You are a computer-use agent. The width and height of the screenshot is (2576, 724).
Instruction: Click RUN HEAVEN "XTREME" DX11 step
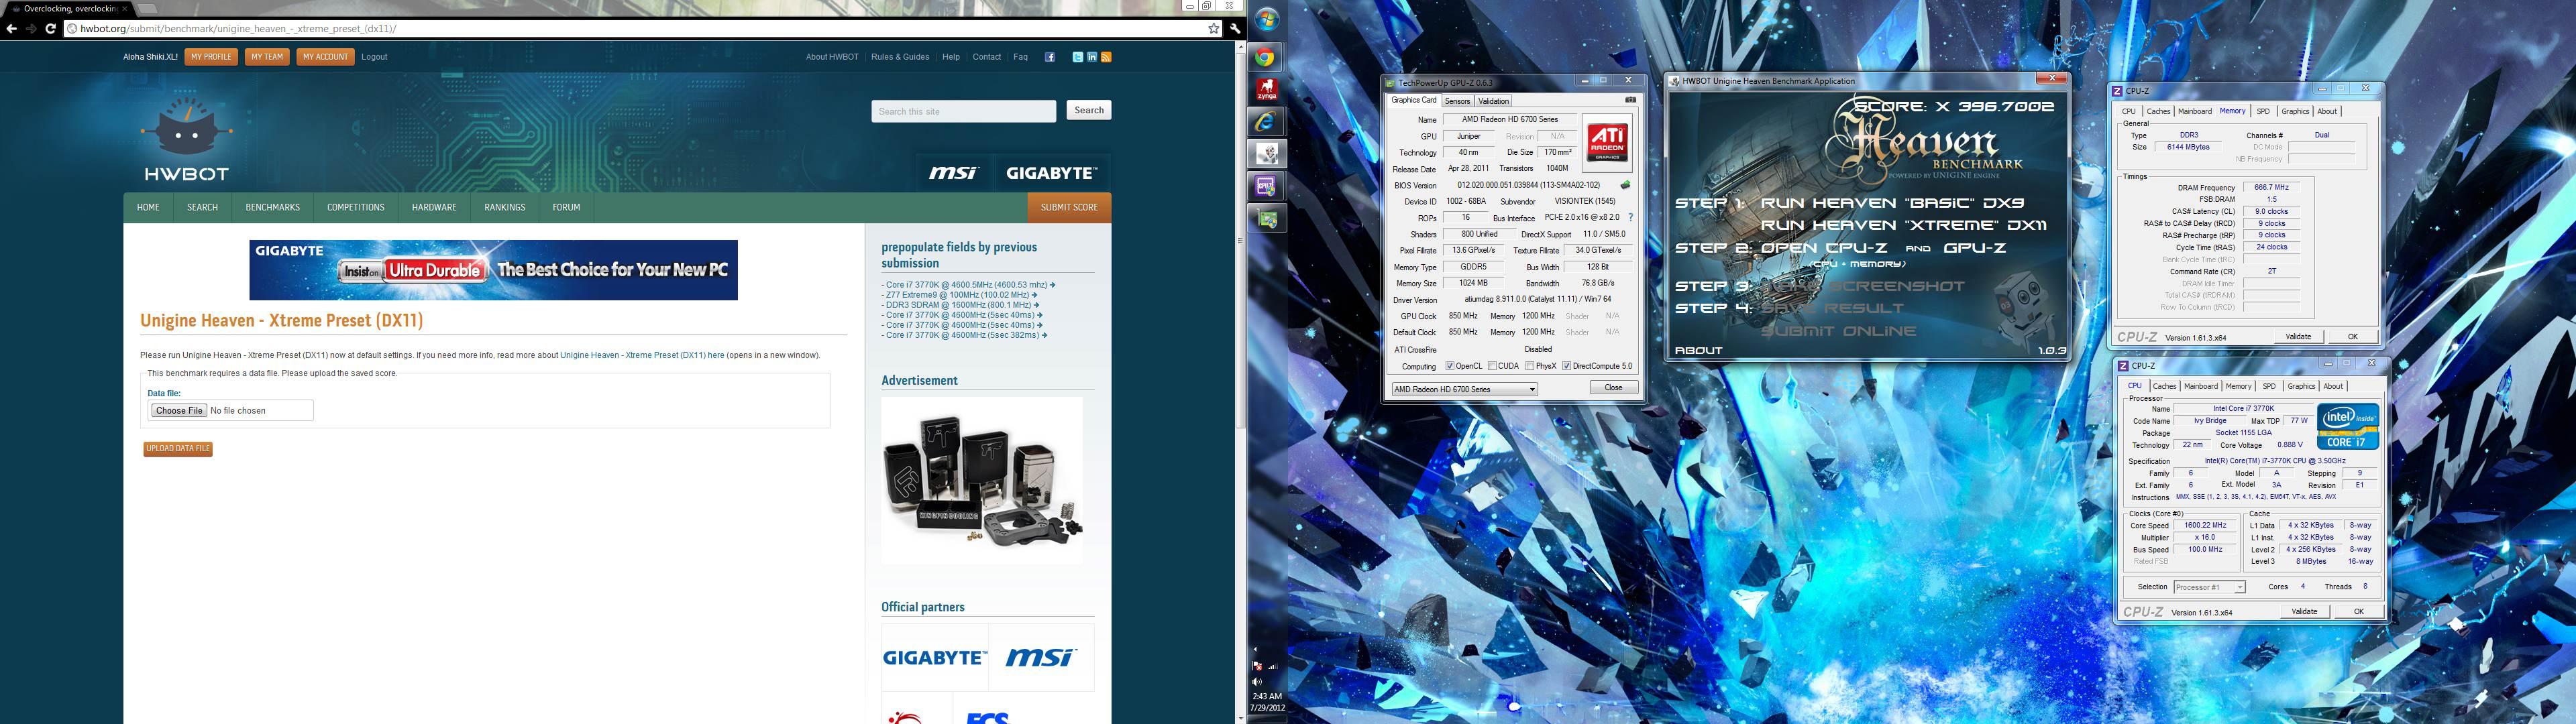click(x=1904, y=225)
